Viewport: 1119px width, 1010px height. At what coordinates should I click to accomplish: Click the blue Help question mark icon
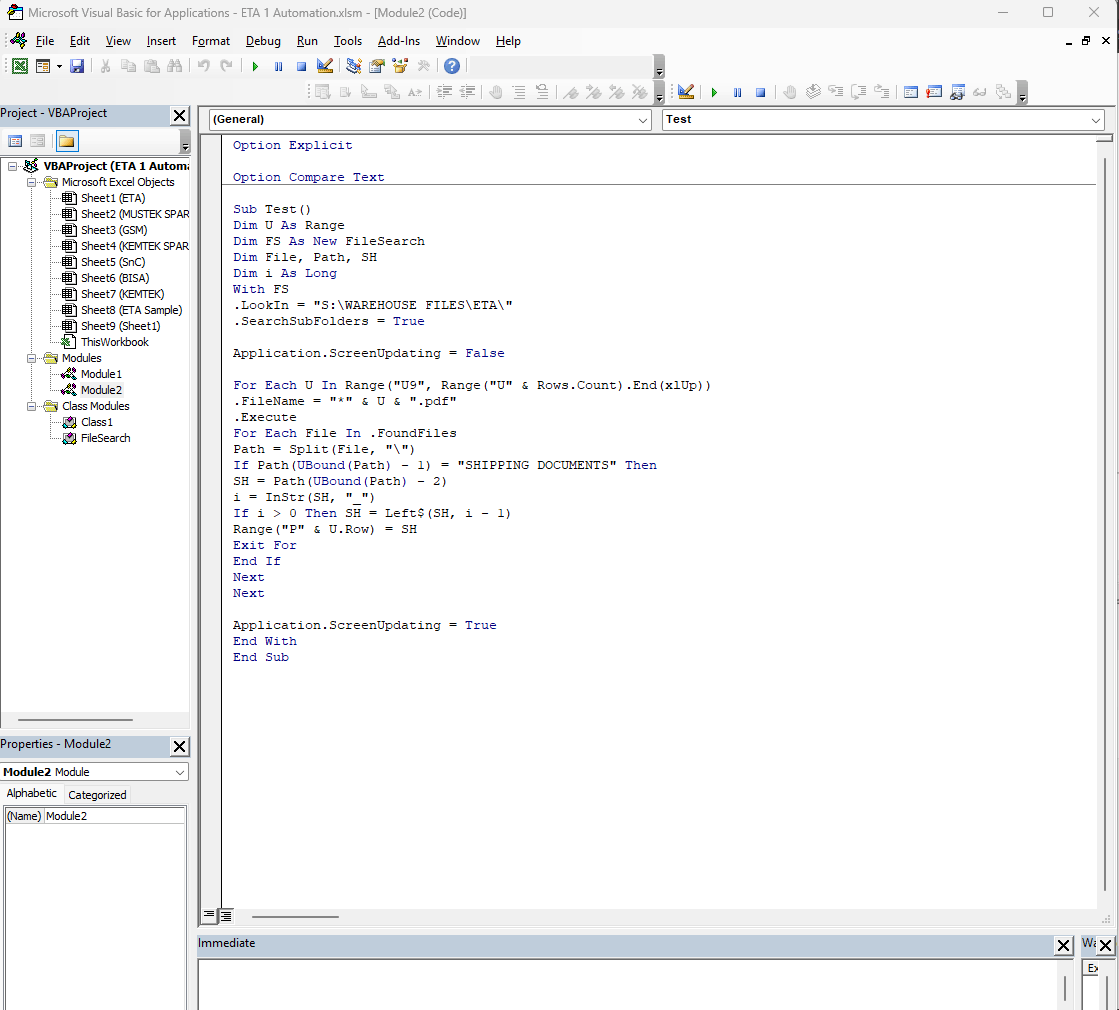click(x=452, y=66)
